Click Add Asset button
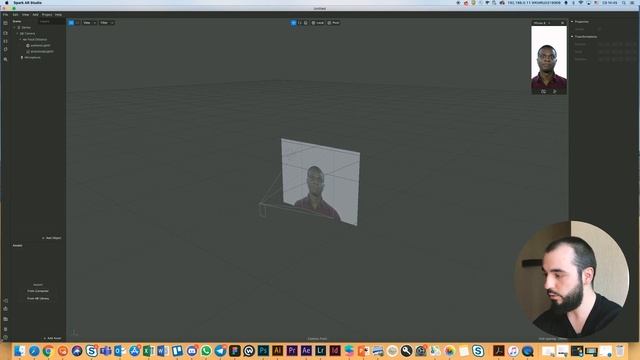 point(52,338)
